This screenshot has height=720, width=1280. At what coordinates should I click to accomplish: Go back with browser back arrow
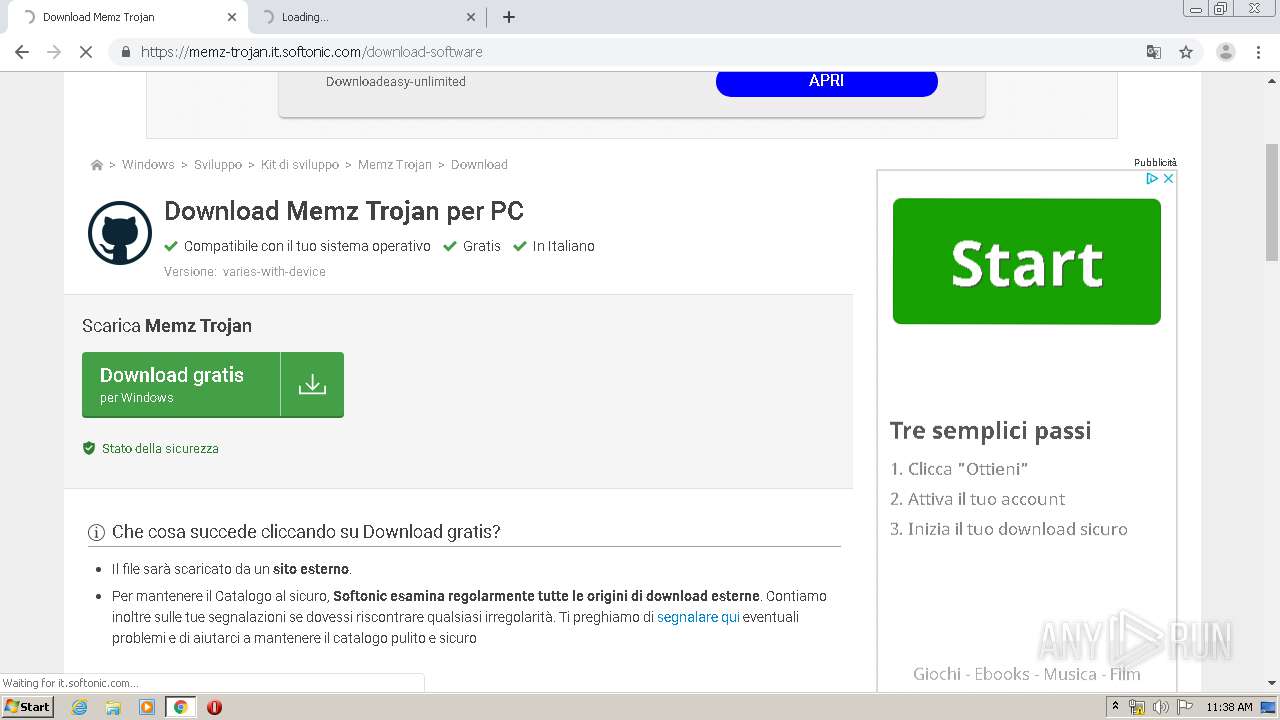[22, 52]
